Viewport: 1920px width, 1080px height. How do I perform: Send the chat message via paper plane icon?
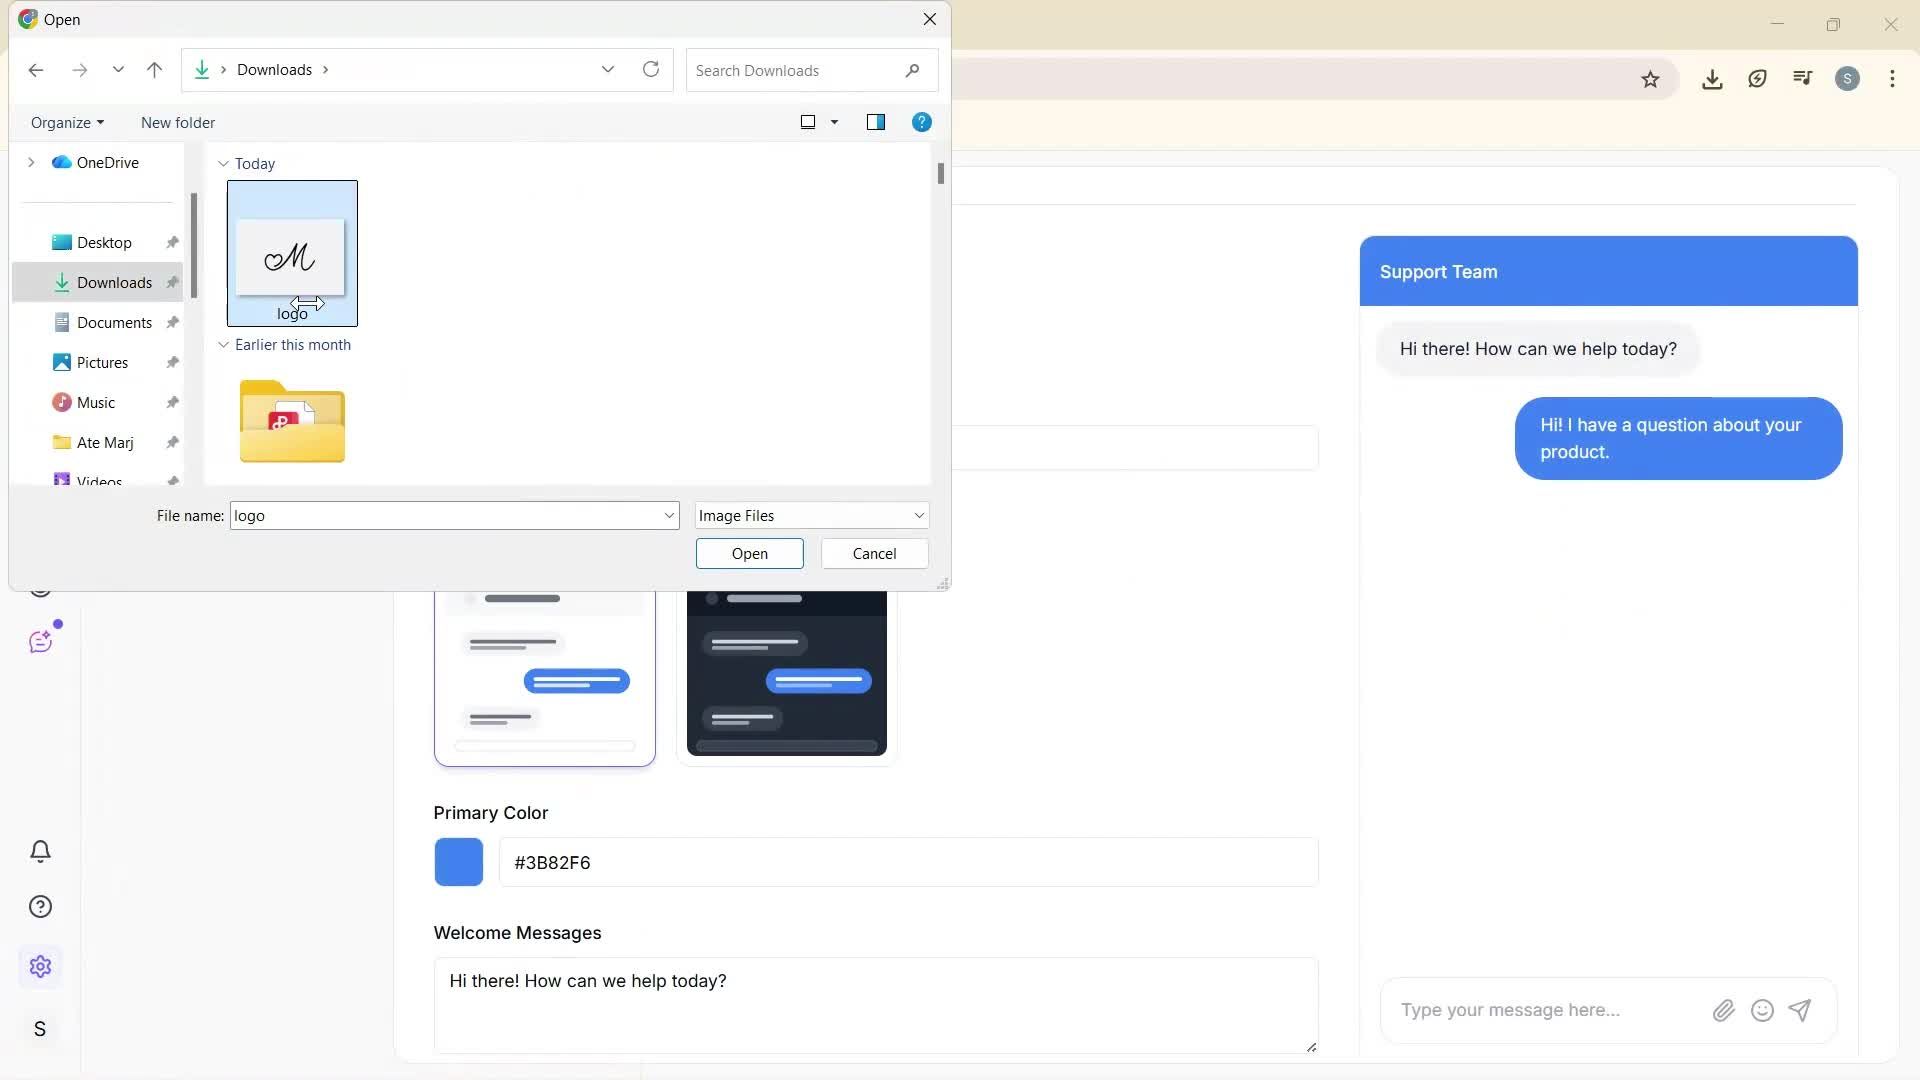click(x=1800, y=1010)
